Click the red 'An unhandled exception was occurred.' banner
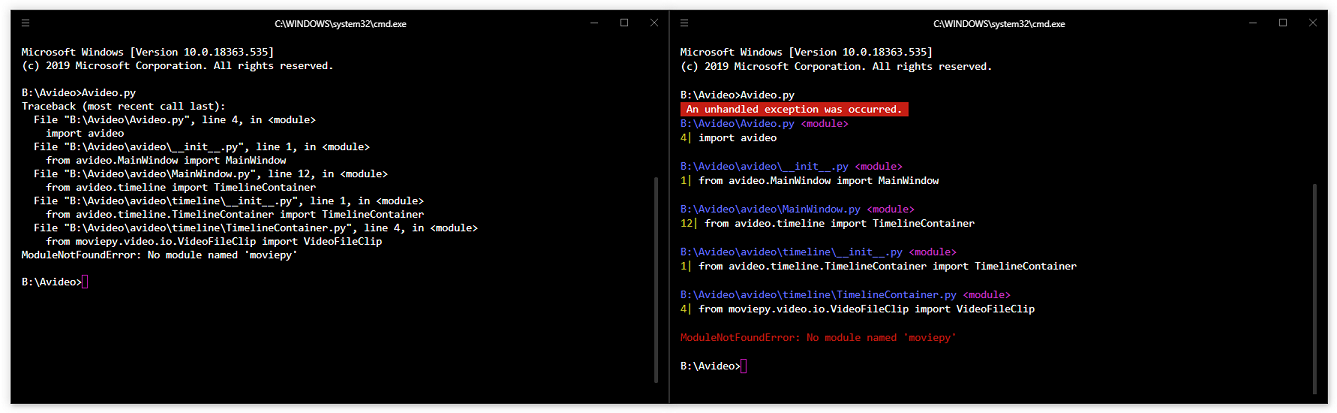Screen dimensions: 1337x413 click(x=794, y=108)
